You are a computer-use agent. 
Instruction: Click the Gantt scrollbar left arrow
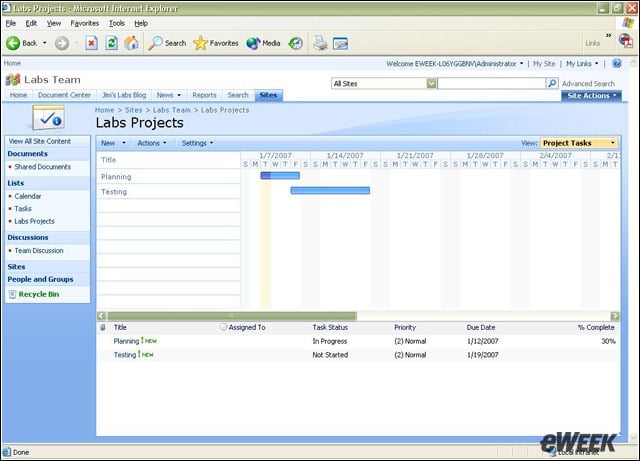pos(102,316)
